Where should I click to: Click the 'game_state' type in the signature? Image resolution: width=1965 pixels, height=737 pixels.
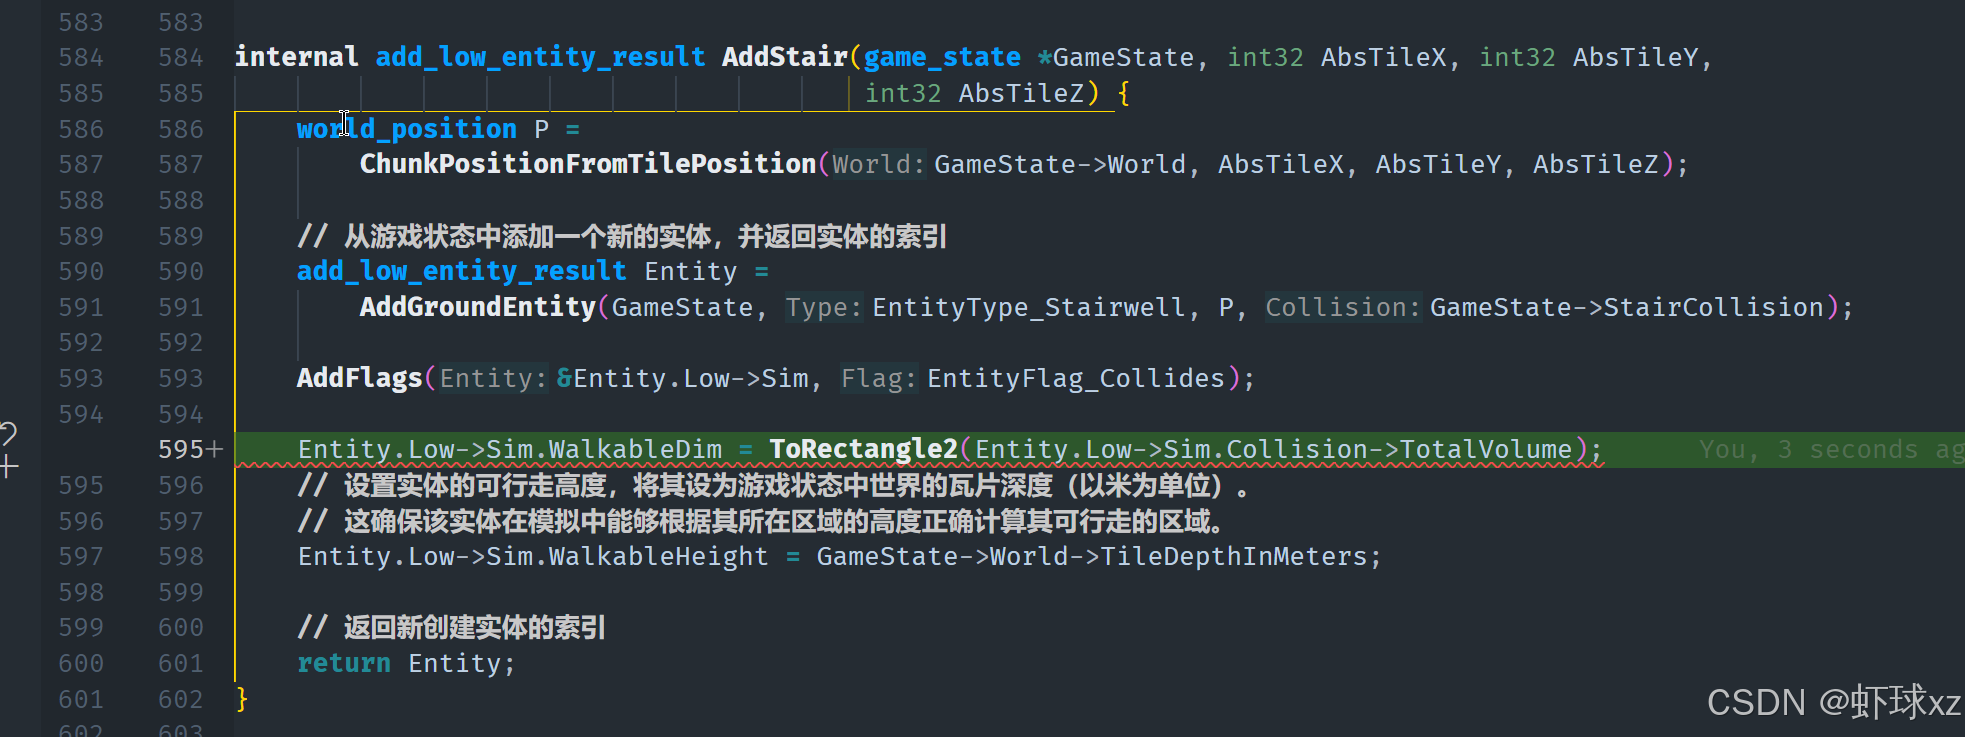(x=942, y=57)
